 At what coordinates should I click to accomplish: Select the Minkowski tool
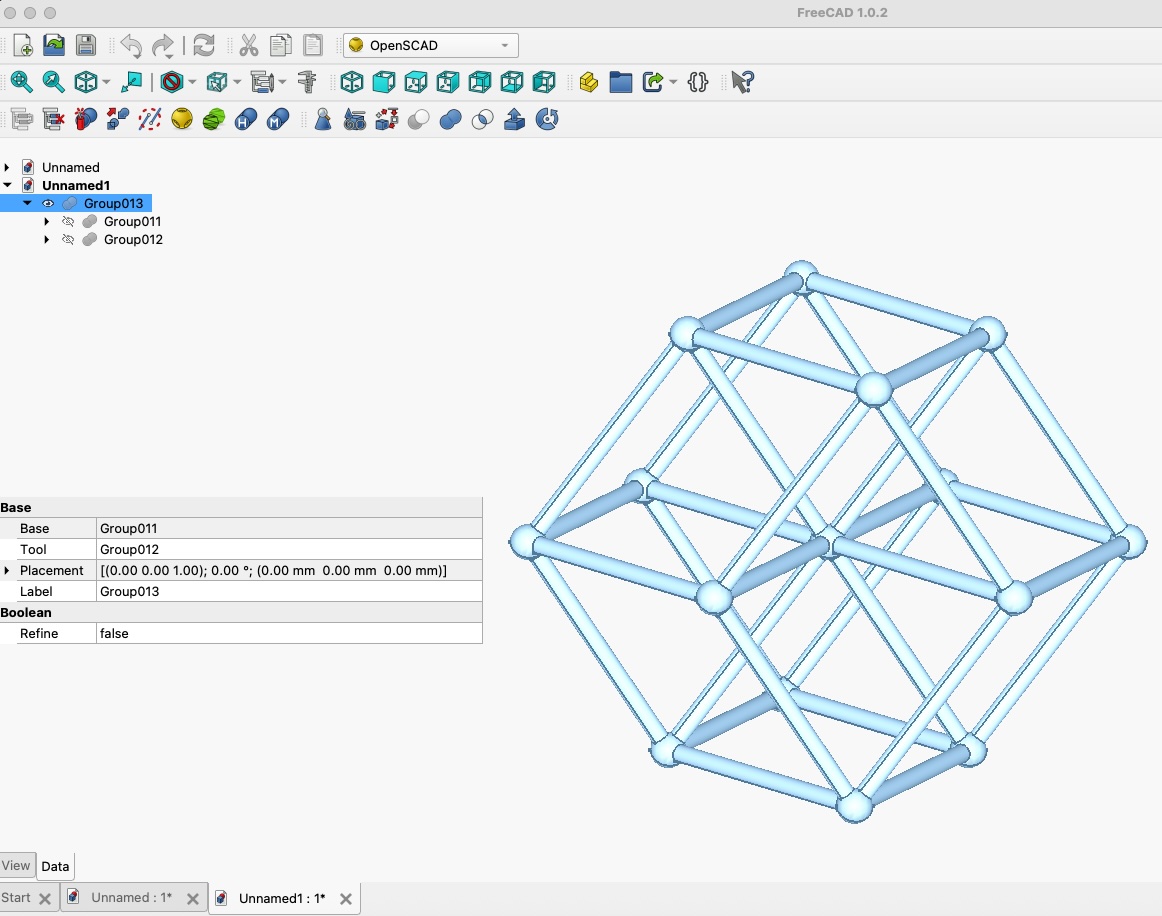(x=277, y=119)
